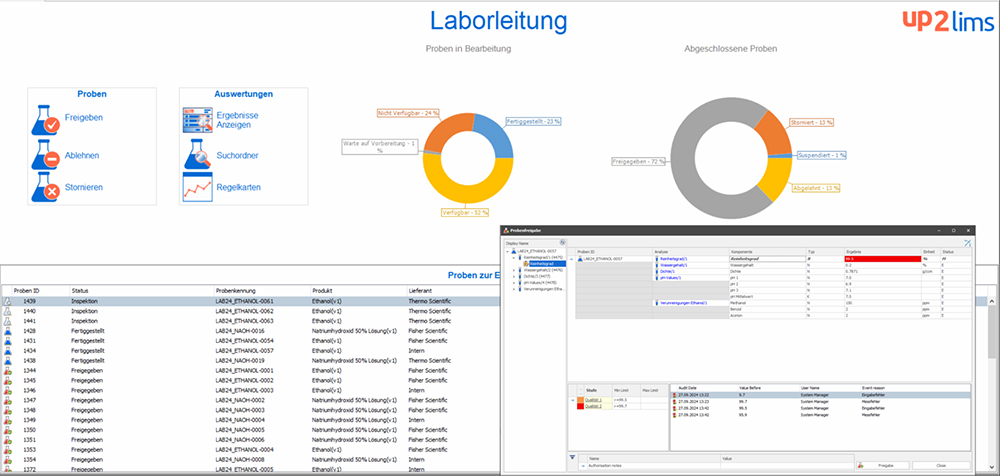Click the Komponente column header
Image resolution: width=1000 pixels, height=476 pixels.
pyautogui.click(x=767, y=251)
